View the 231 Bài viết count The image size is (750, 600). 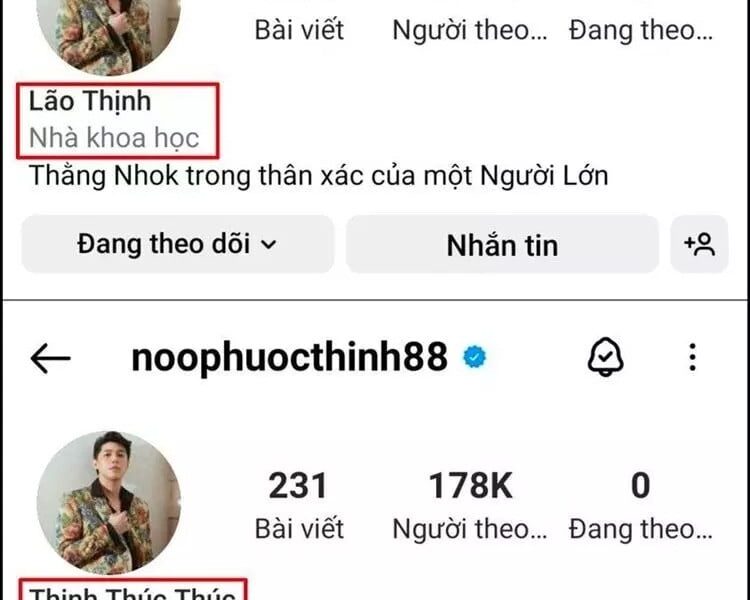(299, 506)
